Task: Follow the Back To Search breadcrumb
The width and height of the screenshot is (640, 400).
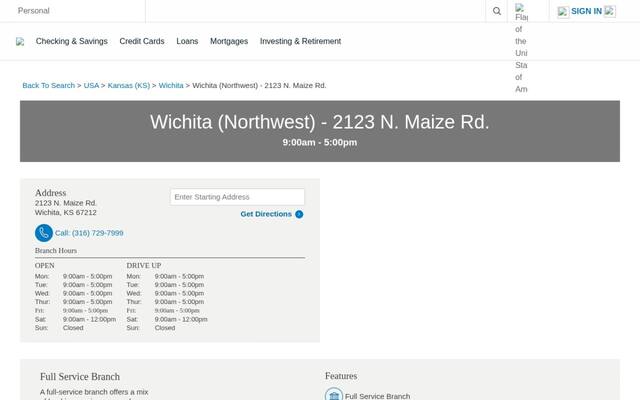Action: coord(49,85)
